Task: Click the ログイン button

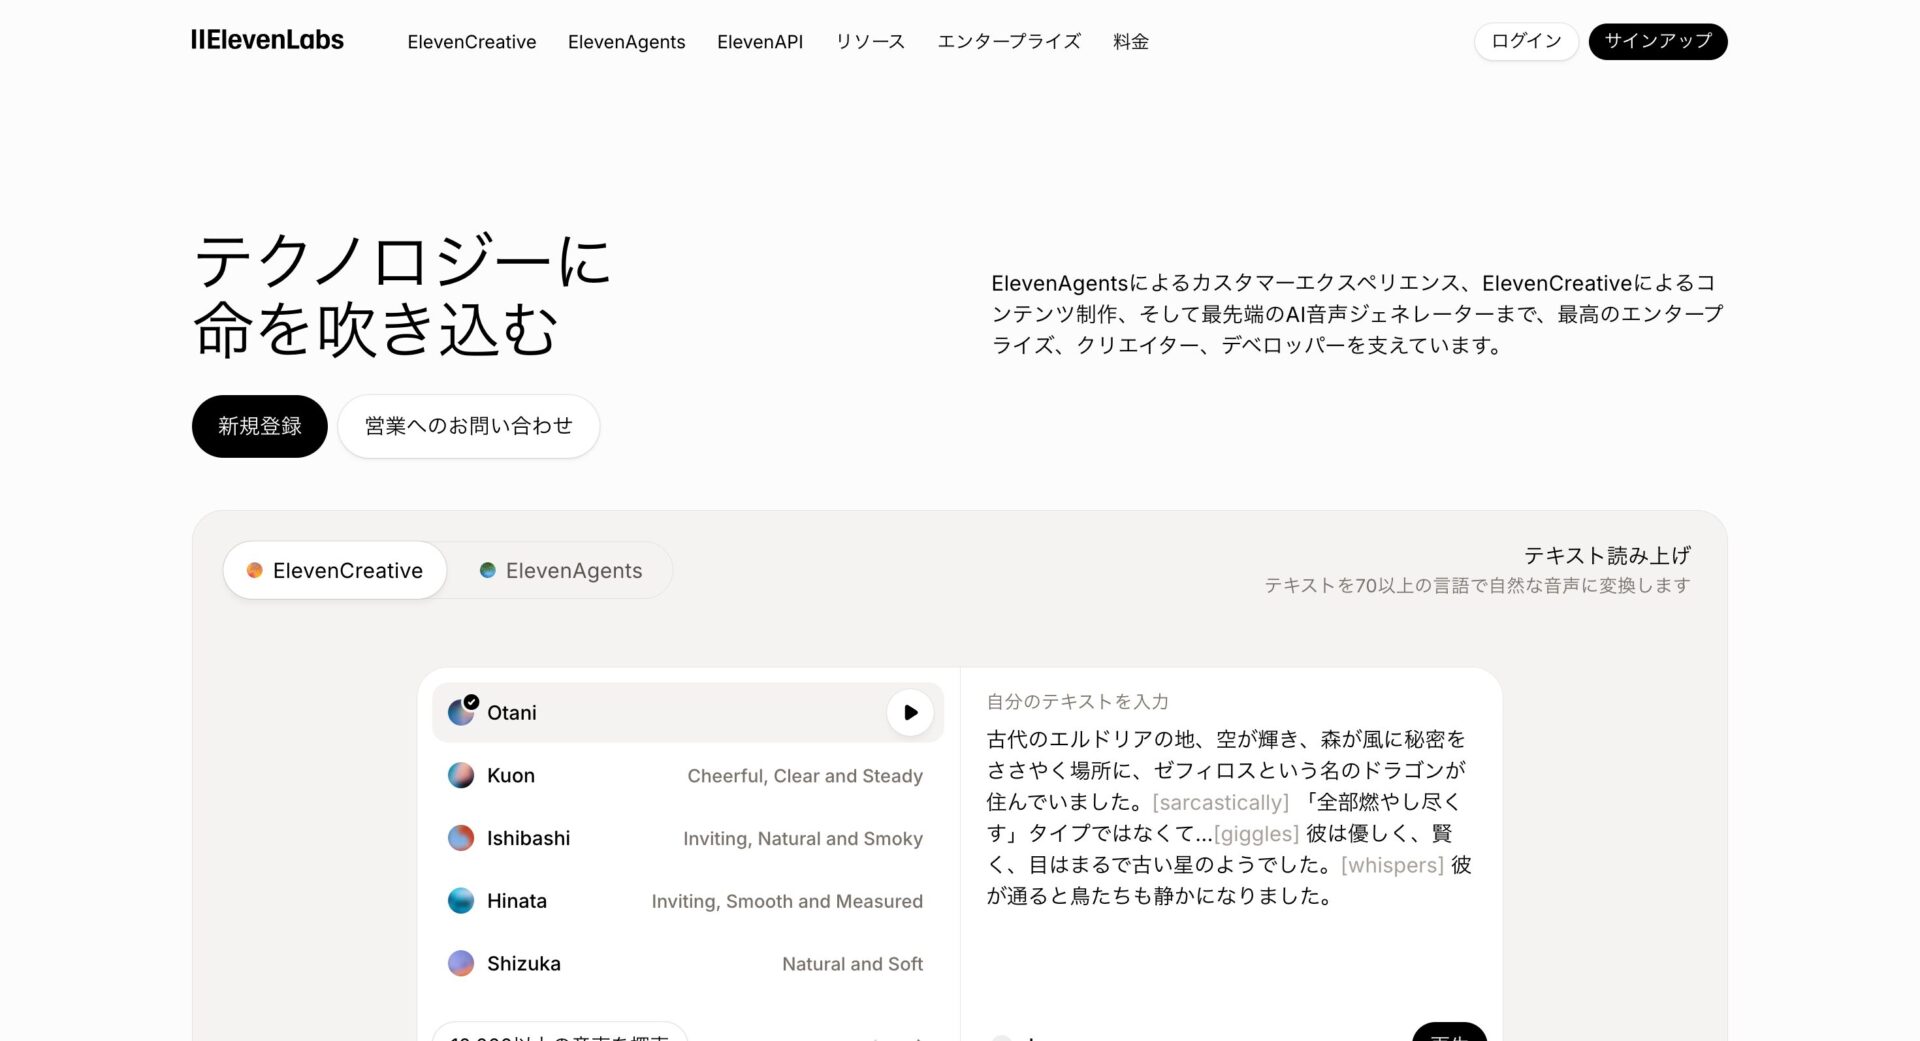Action: click(1525, 41)
